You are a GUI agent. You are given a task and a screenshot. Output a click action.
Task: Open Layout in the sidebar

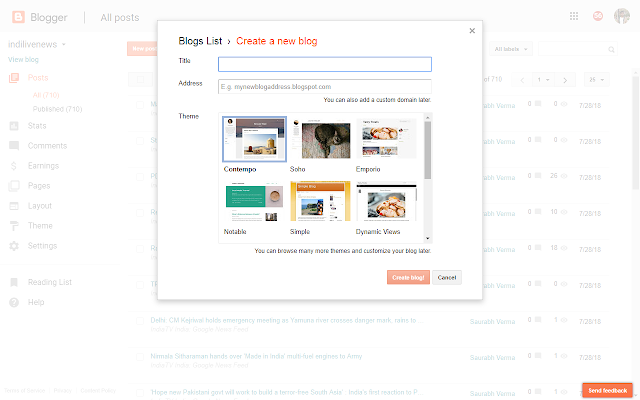point(40,206)
